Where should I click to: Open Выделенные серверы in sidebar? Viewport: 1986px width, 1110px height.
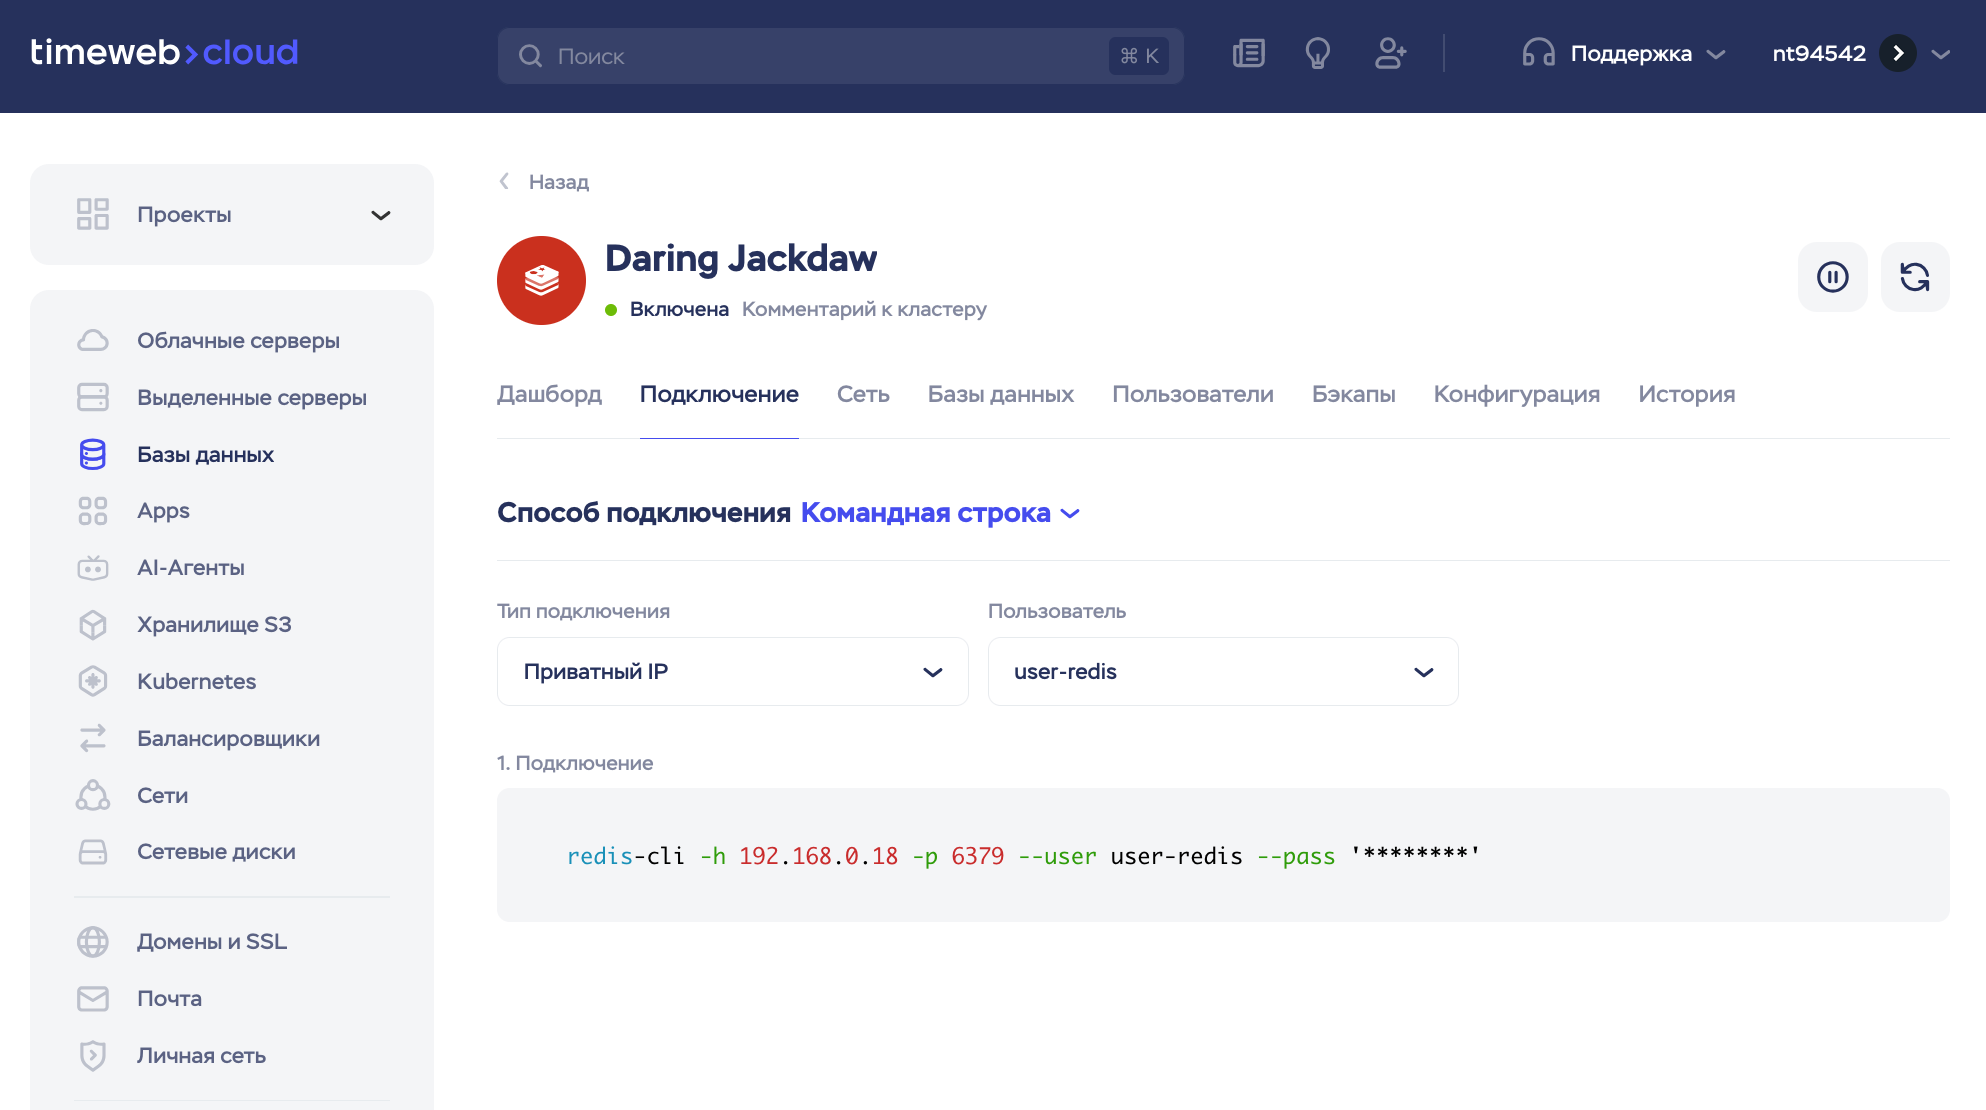point(252,397)
